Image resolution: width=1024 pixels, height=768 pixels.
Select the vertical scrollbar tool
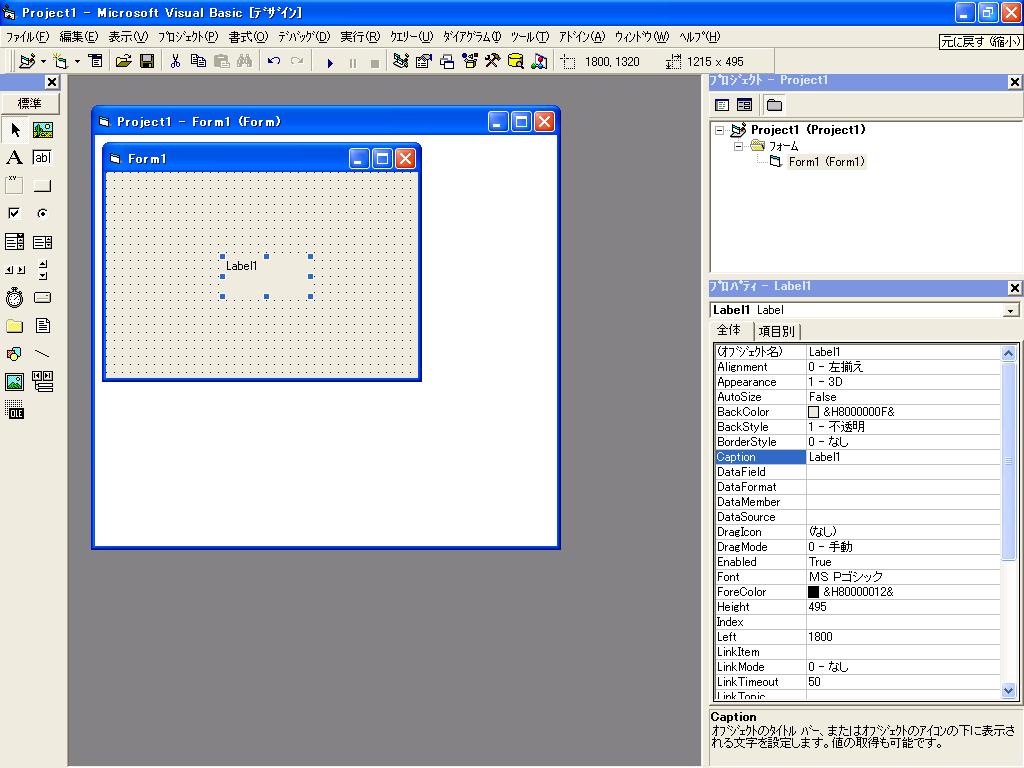(43, 270)
